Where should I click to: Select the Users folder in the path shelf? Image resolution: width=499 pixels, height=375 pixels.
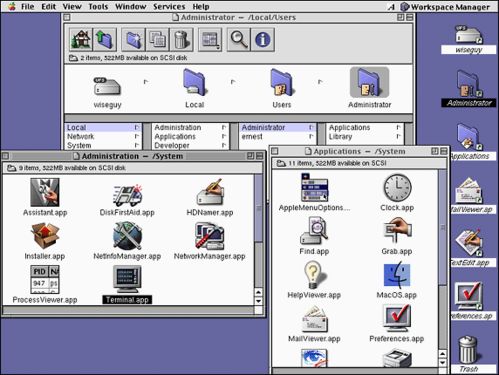[282, 82]
